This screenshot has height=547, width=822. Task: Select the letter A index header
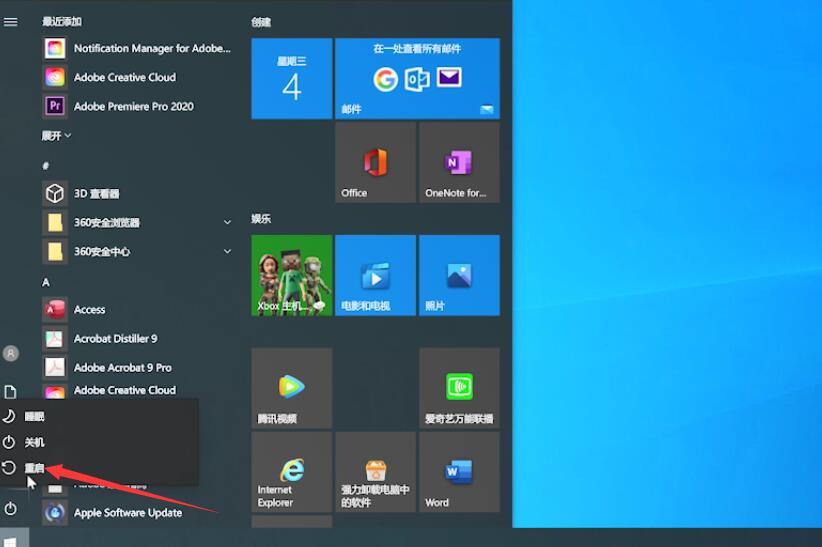coord(46,282)
